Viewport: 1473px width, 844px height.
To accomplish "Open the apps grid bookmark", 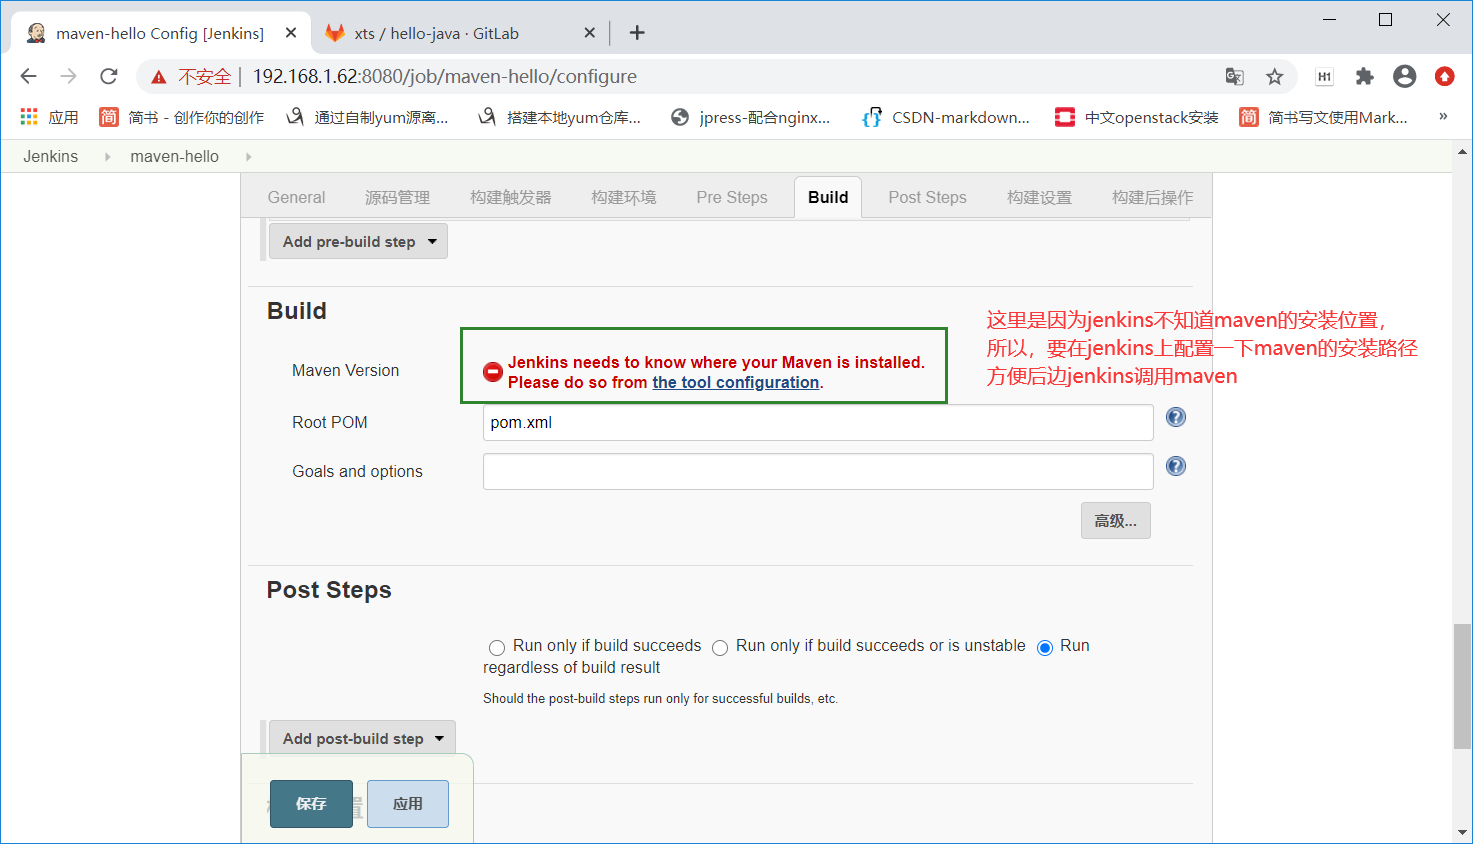I will pyautogui.click(x=49, y=117).
